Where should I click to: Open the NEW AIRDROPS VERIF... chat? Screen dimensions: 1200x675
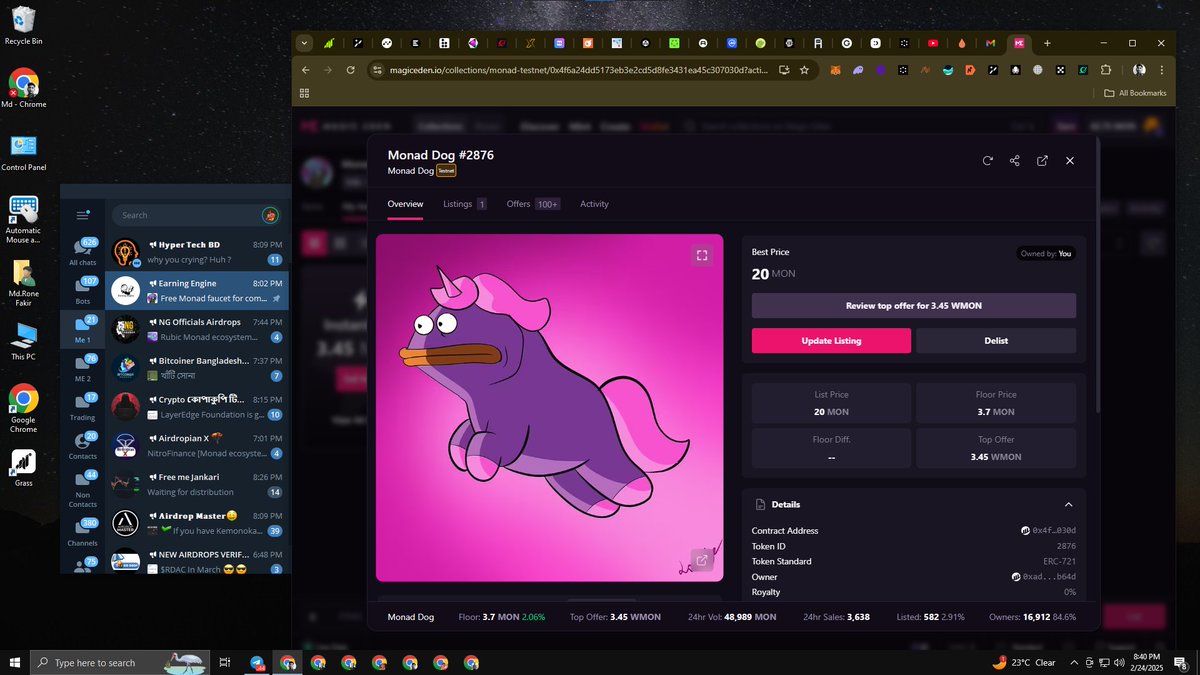point(197,561)
